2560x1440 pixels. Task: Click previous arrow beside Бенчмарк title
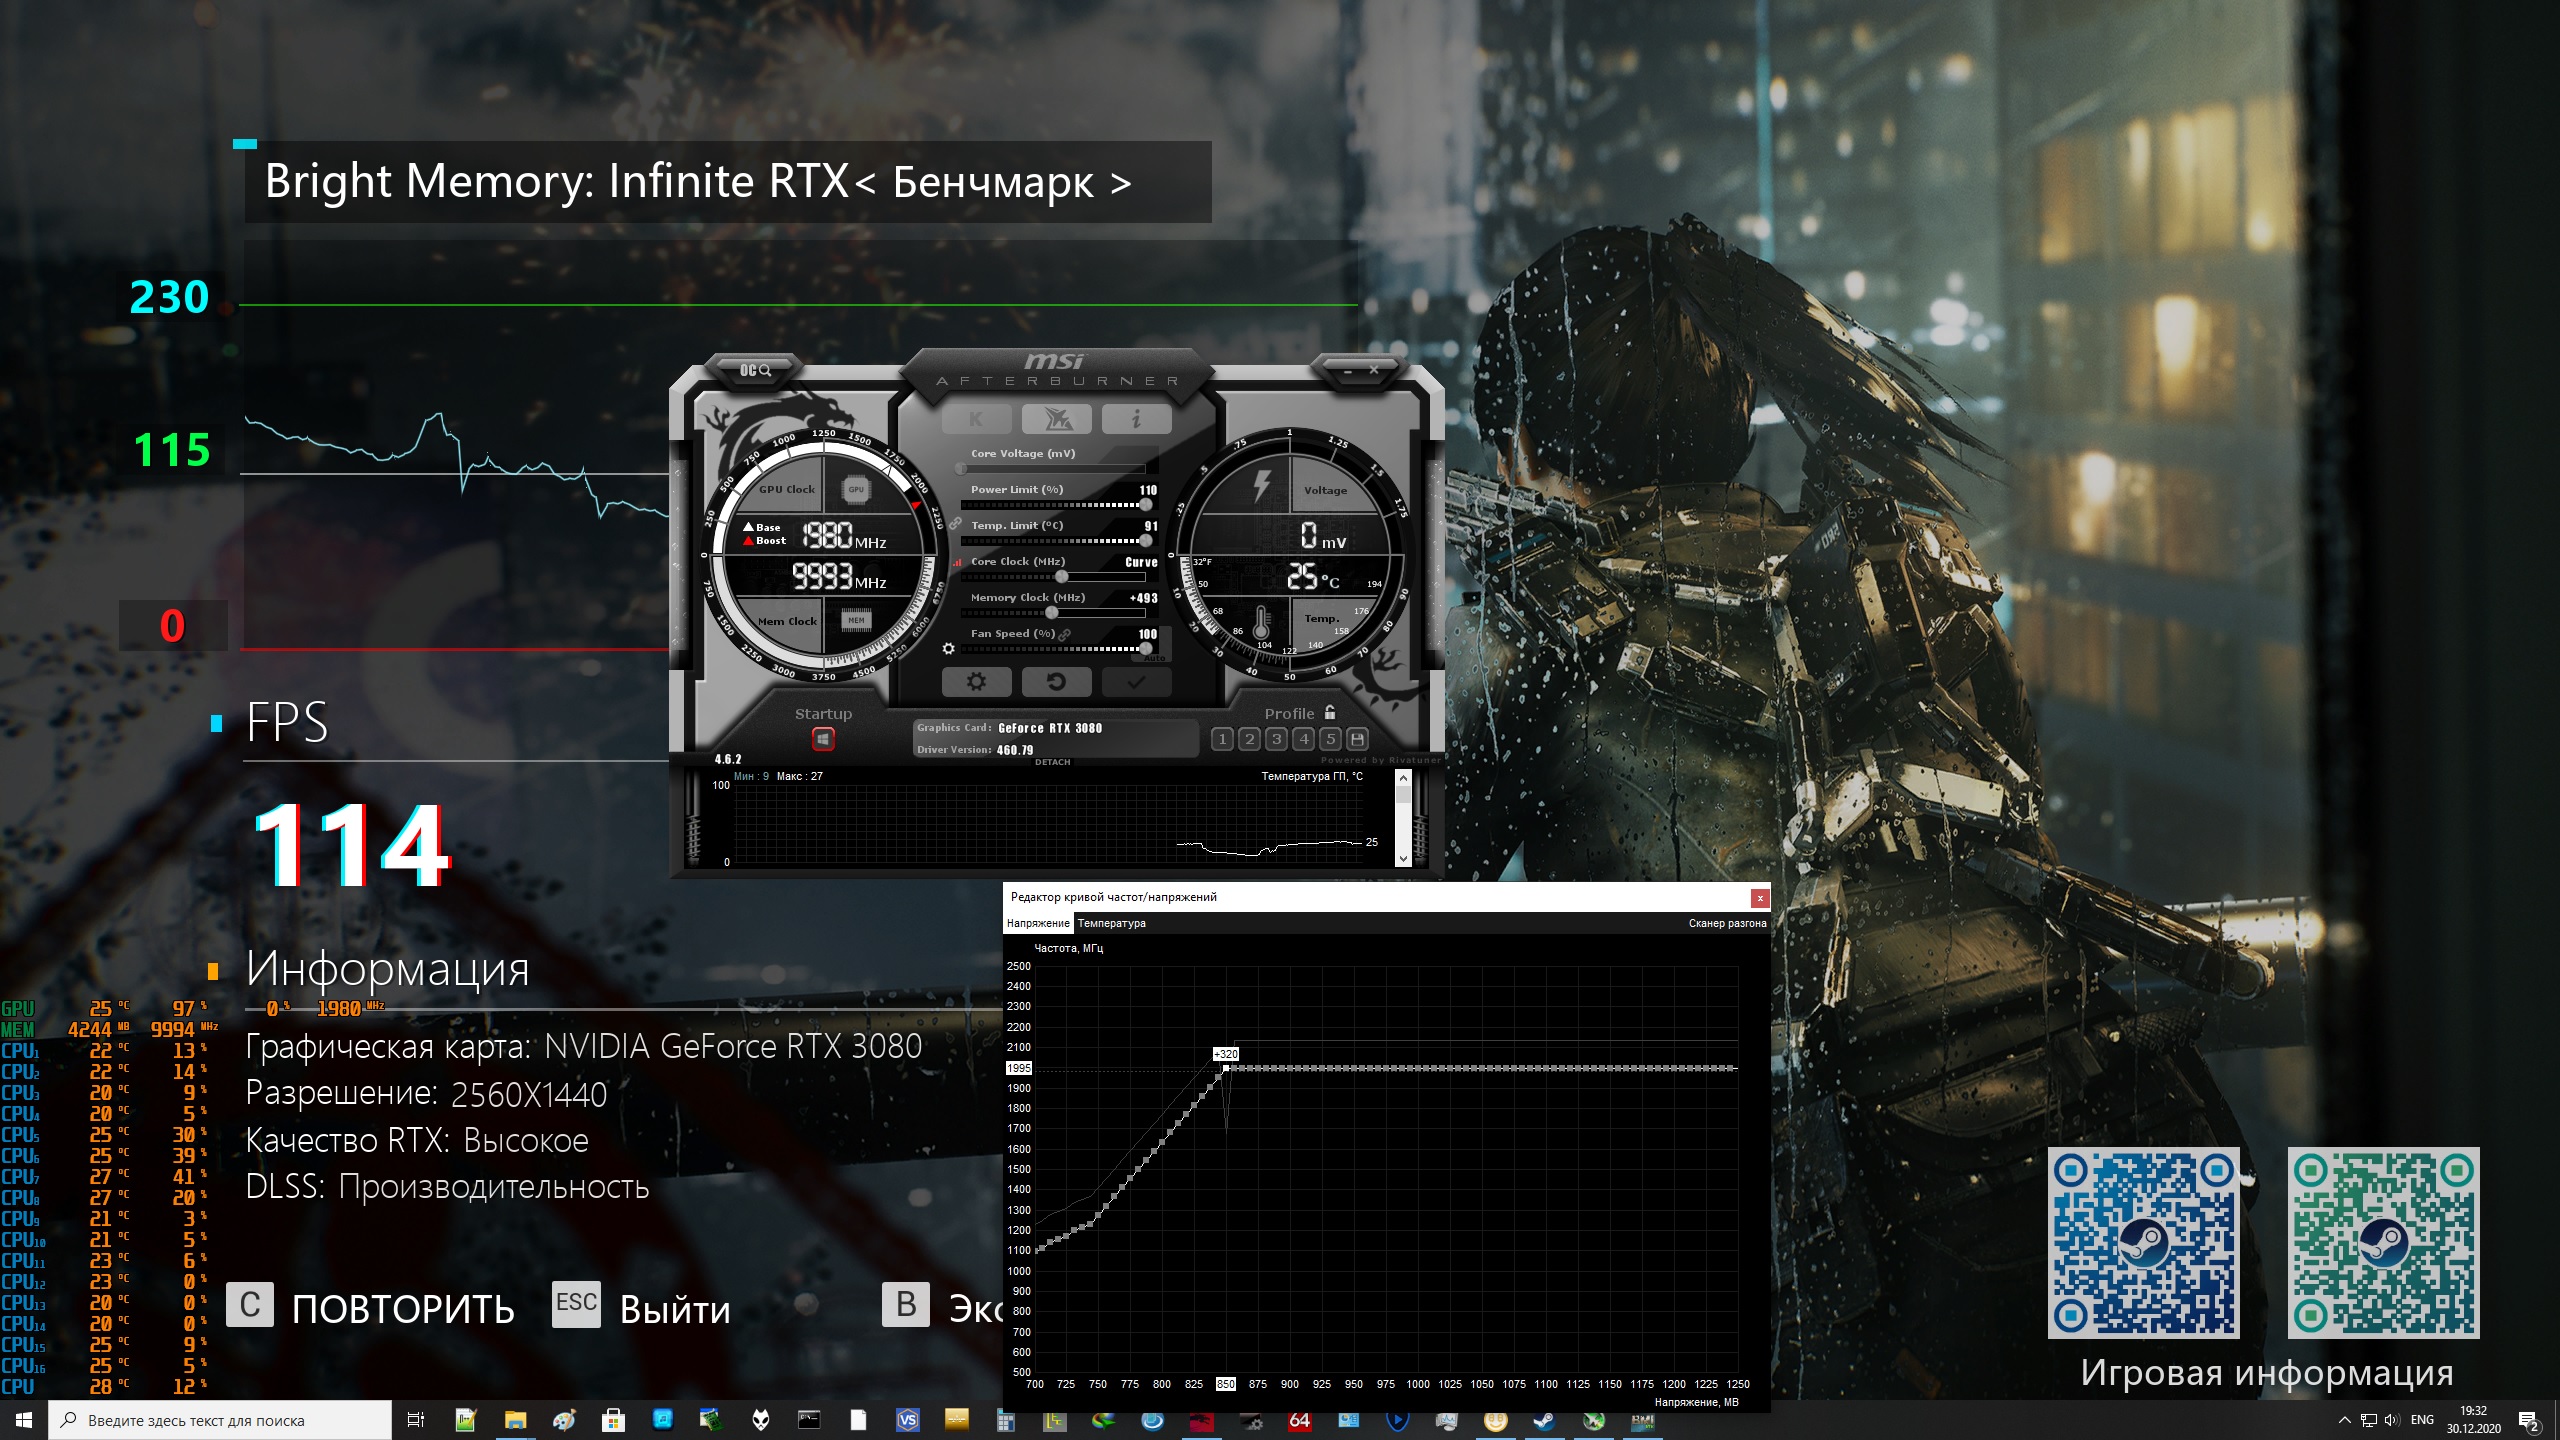coord(866,183)
